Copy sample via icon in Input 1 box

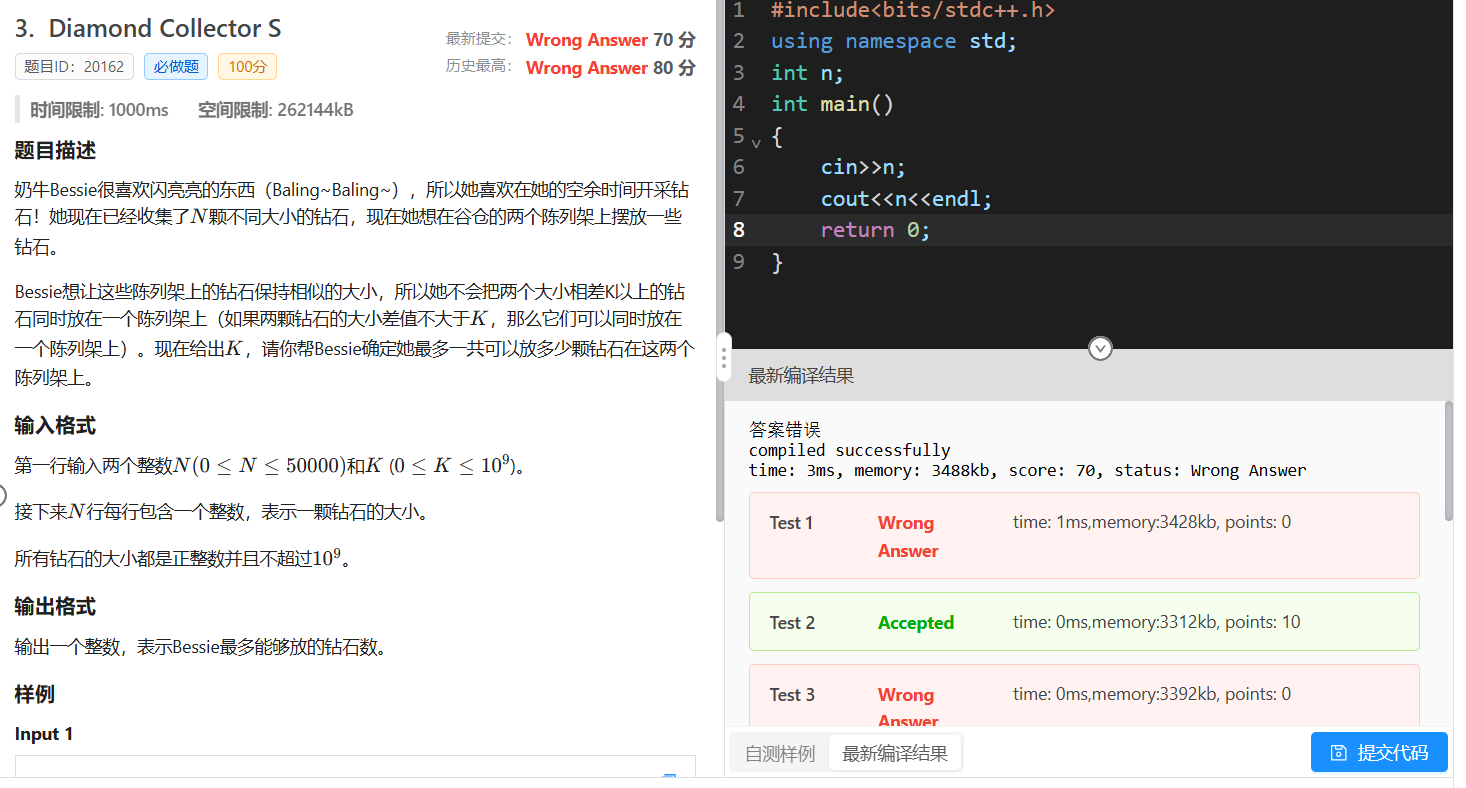670,777
